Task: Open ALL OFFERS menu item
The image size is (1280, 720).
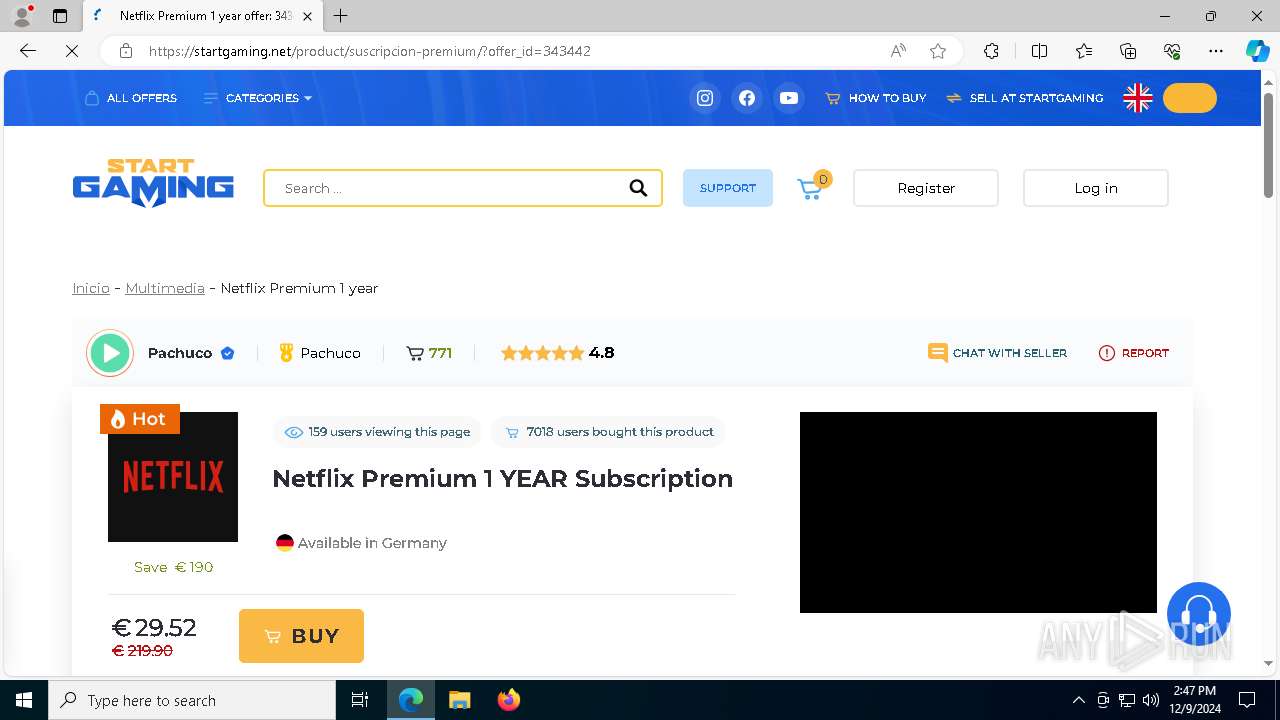Action: pos(131,98)
